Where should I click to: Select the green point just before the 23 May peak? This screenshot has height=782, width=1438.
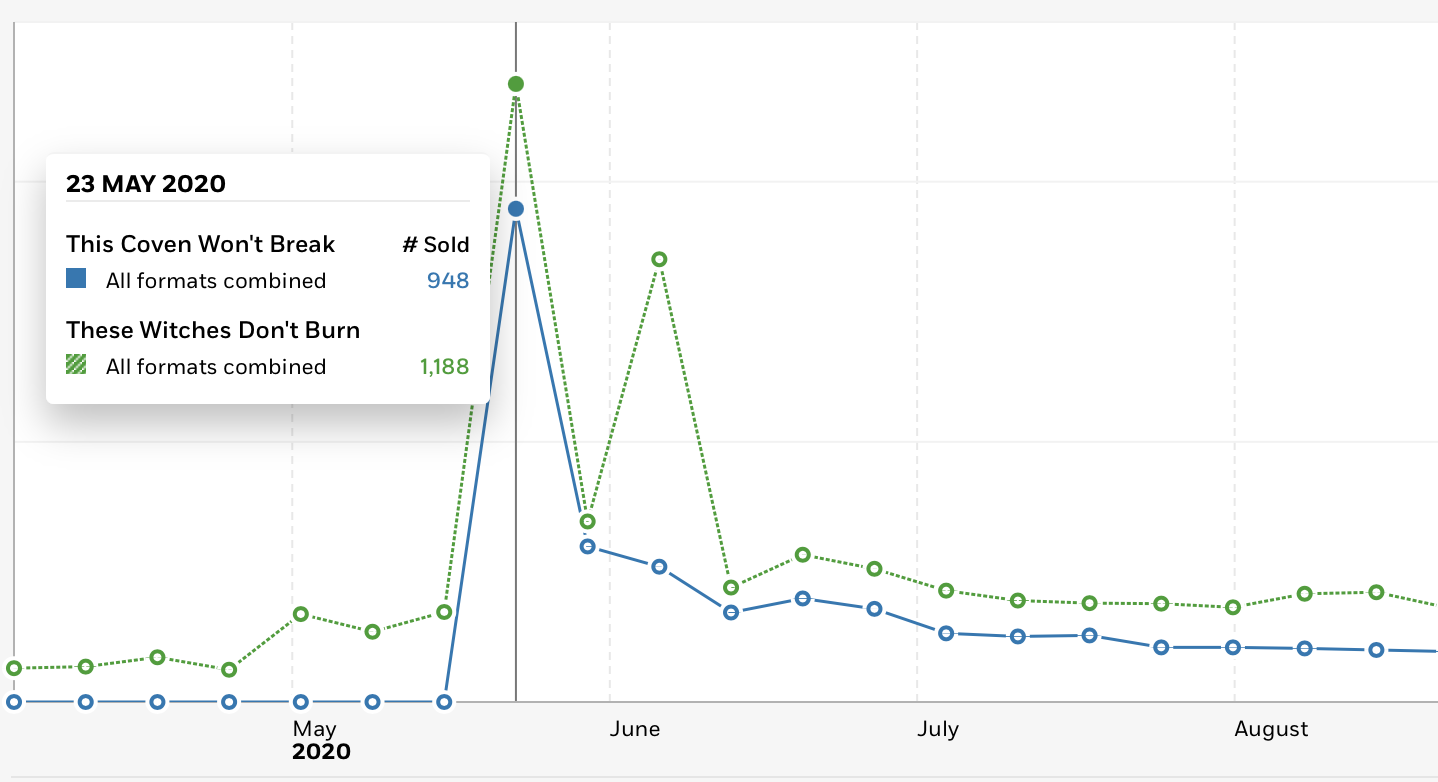click(444, 612)
